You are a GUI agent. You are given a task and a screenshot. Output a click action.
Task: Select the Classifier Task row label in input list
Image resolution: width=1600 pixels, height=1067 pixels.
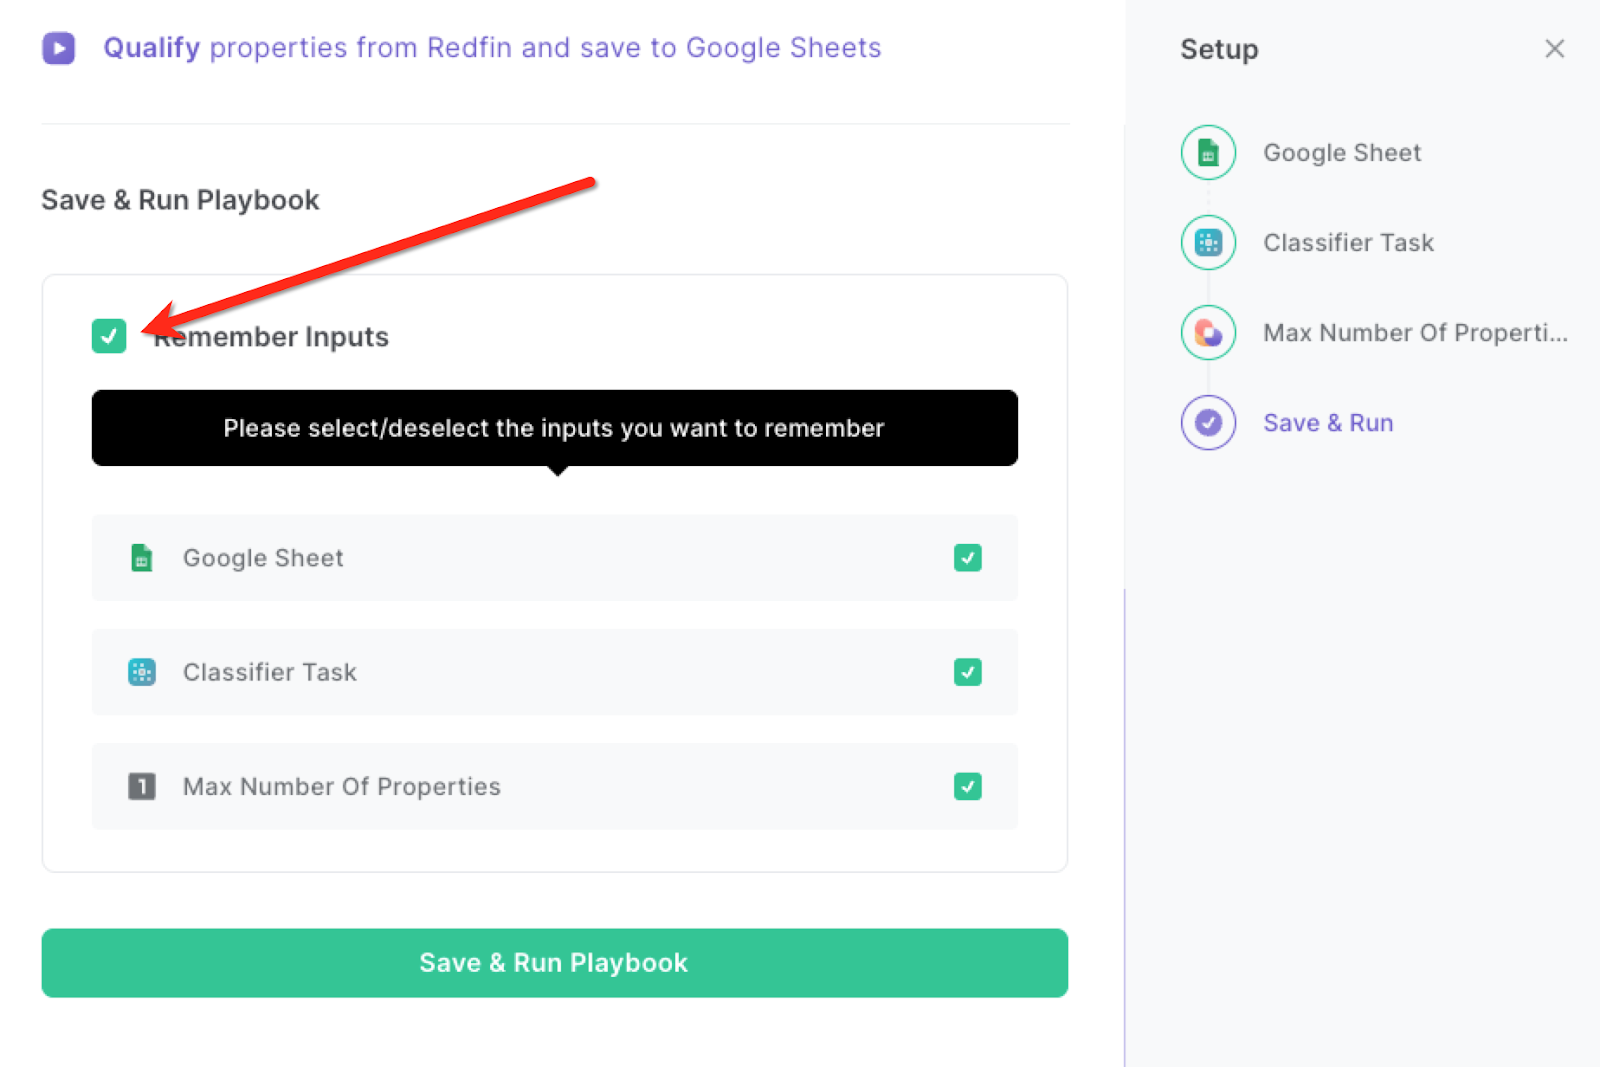click(x=270, y=672)
